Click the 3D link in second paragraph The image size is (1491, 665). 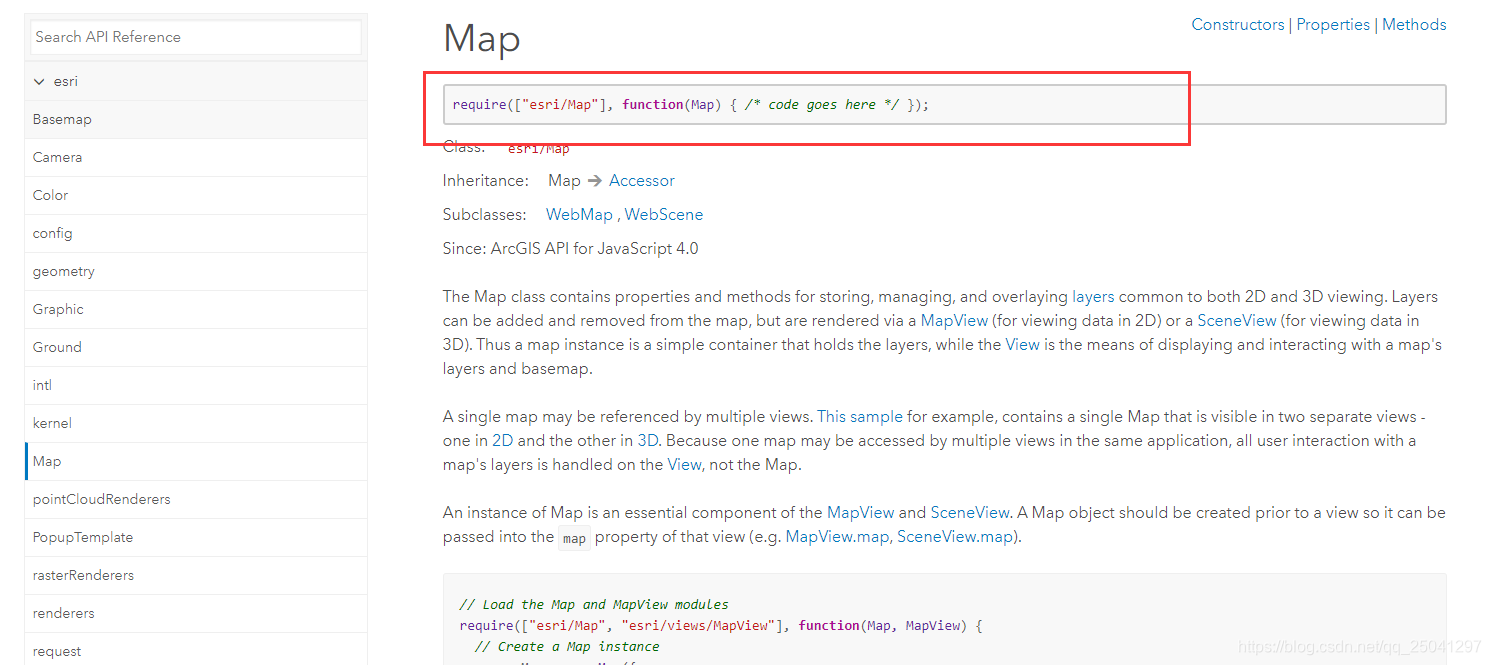(648, 441)
